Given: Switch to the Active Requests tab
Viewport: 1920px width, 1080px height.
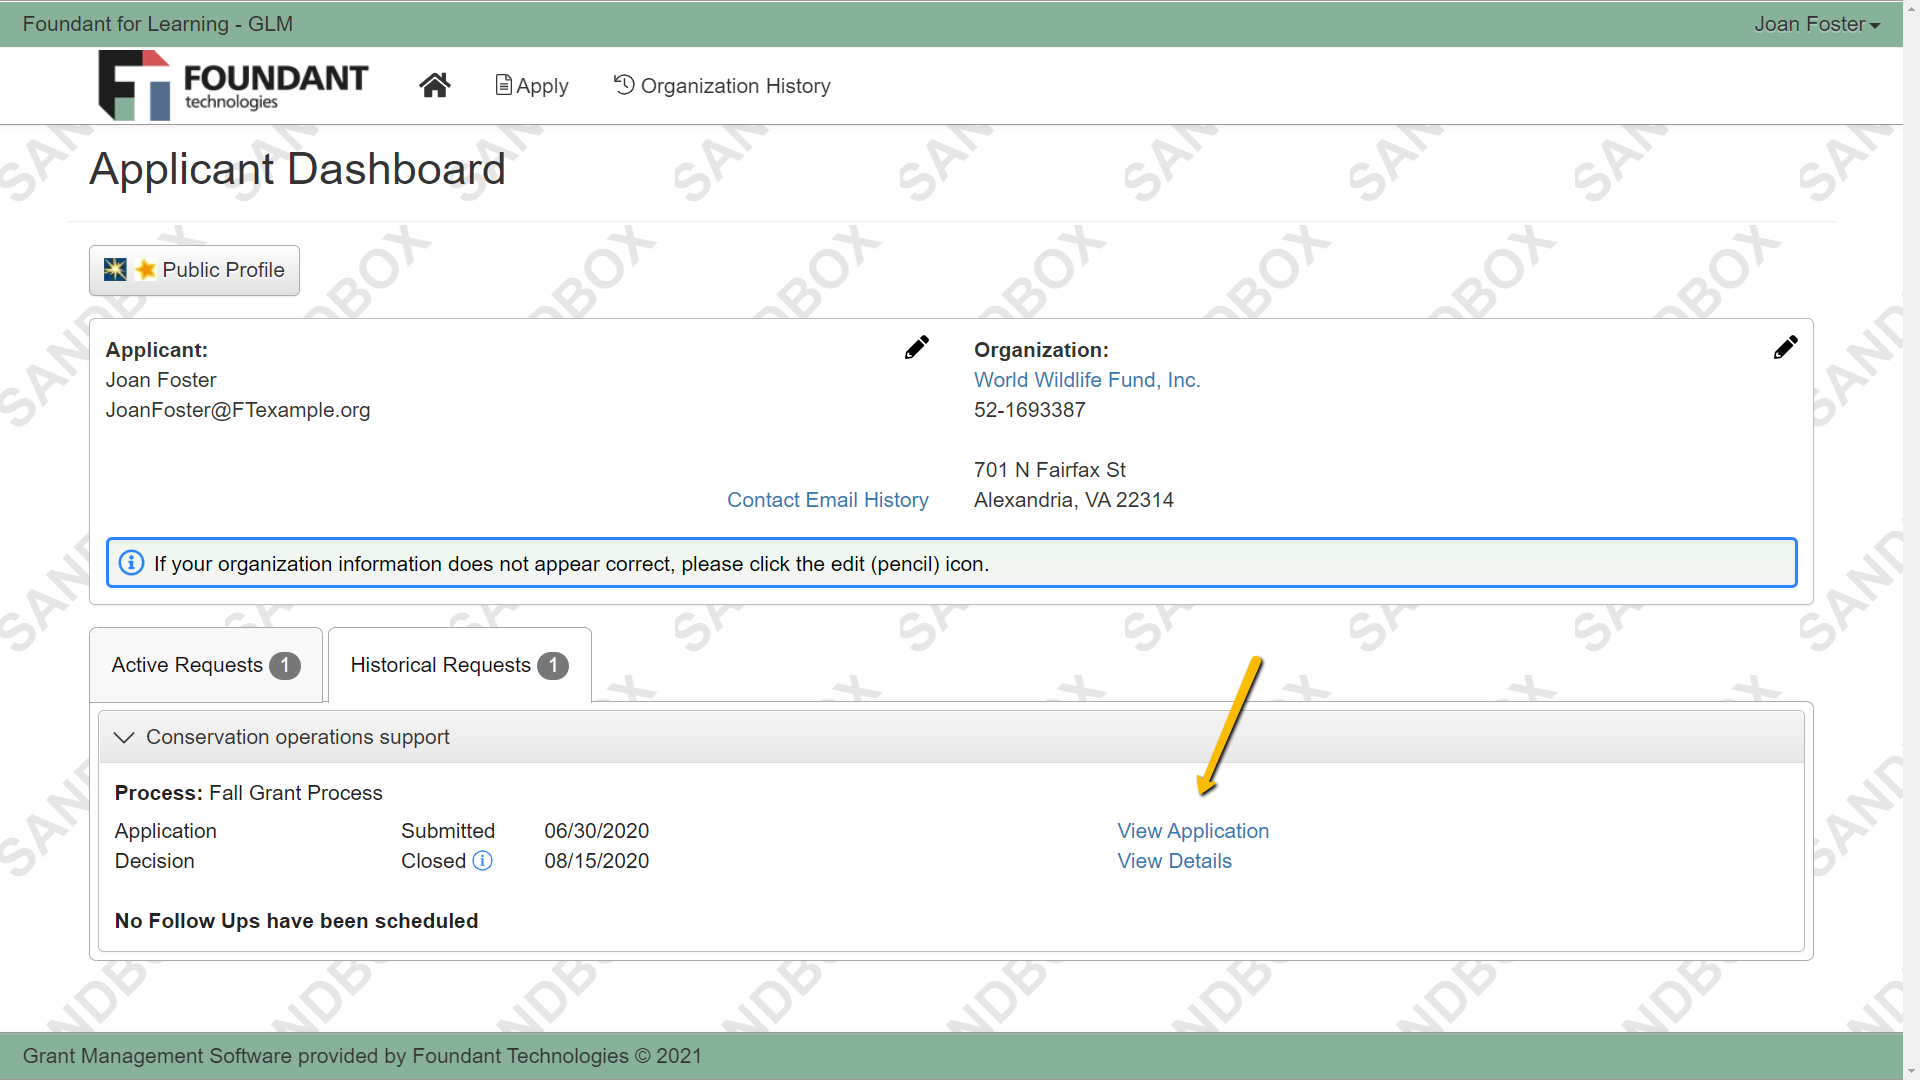Looking at the screenshot, I should click(x=206, y=665).
